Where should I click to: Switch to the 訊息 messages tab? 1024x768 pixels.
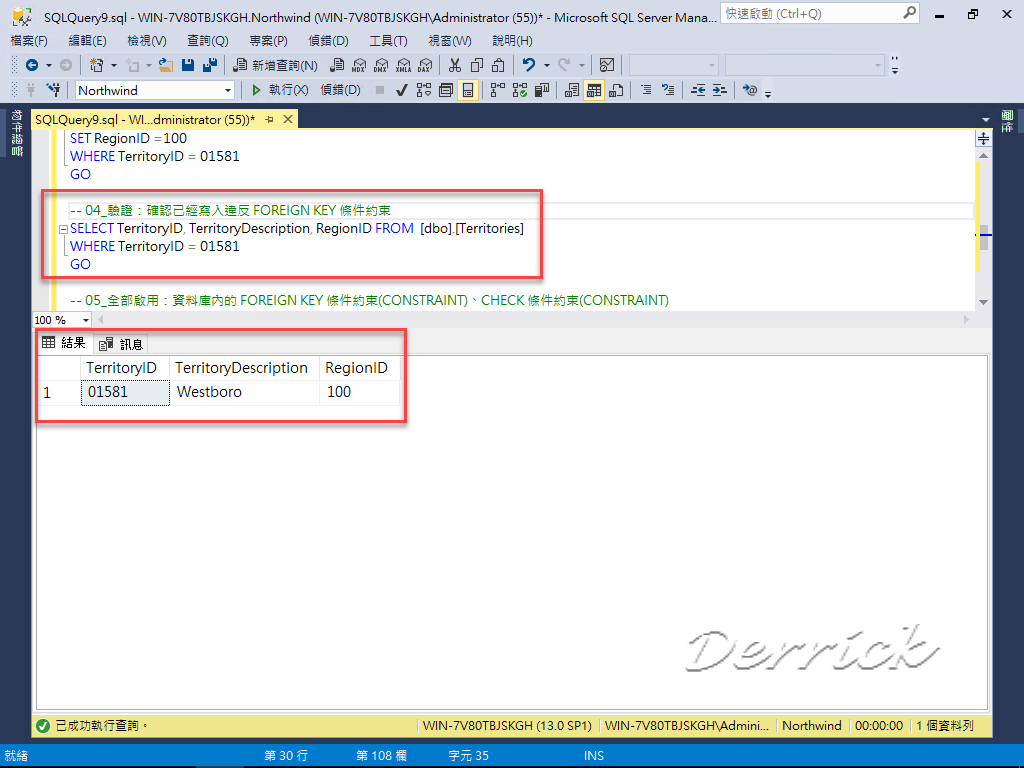coord(122,343)
